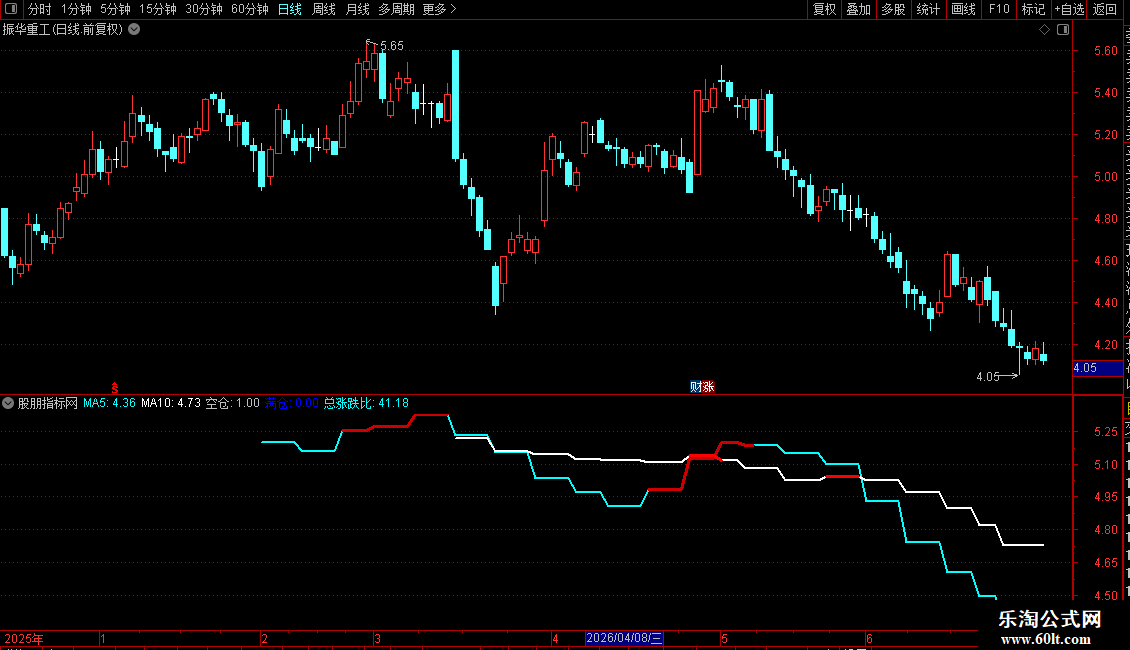Select the 30分钟 period
The height and width of the screenshot is (650, 1130).
204,9
